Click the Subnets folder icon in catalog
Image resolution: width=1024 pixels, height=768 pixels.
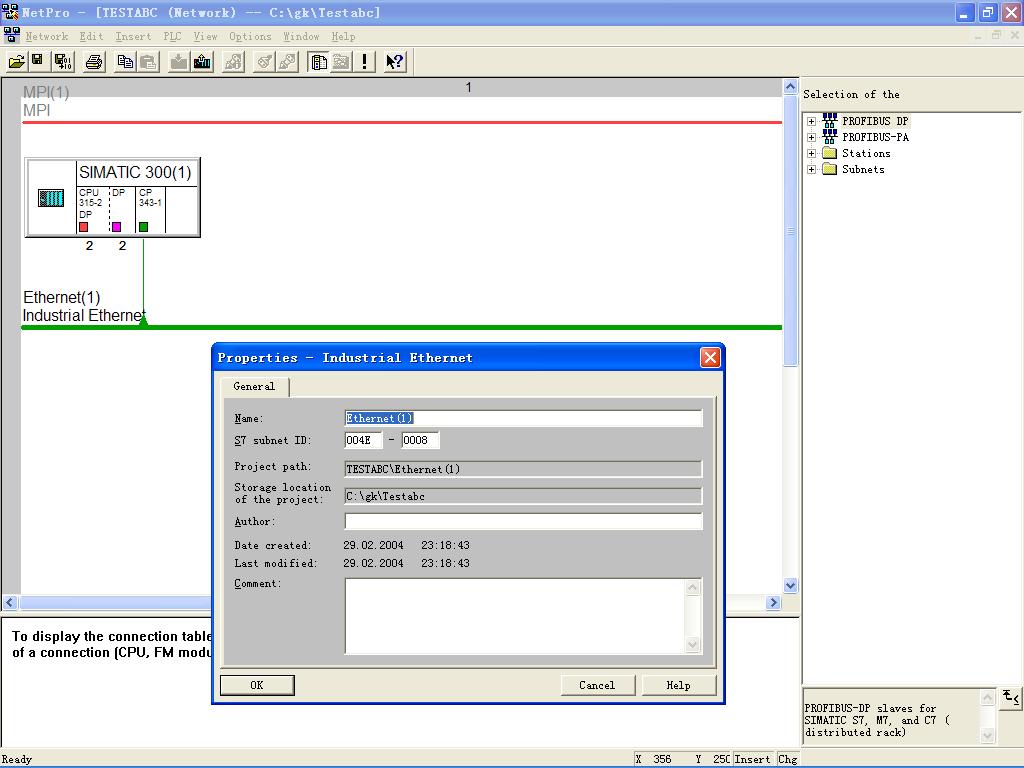coord(830,169)
